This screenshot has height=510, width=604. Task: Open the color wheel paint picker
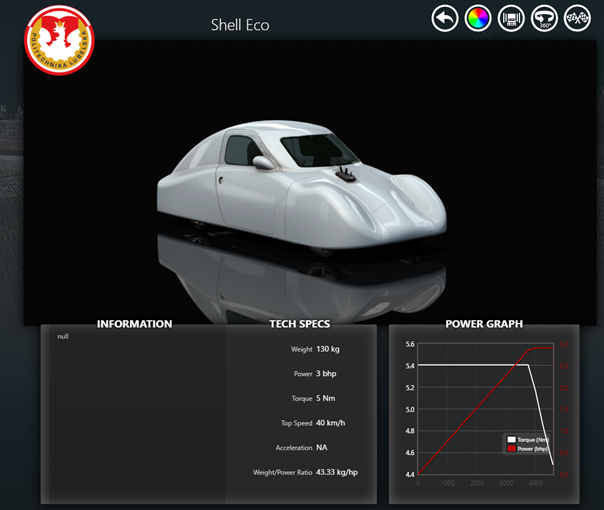[x=478, y=18]
